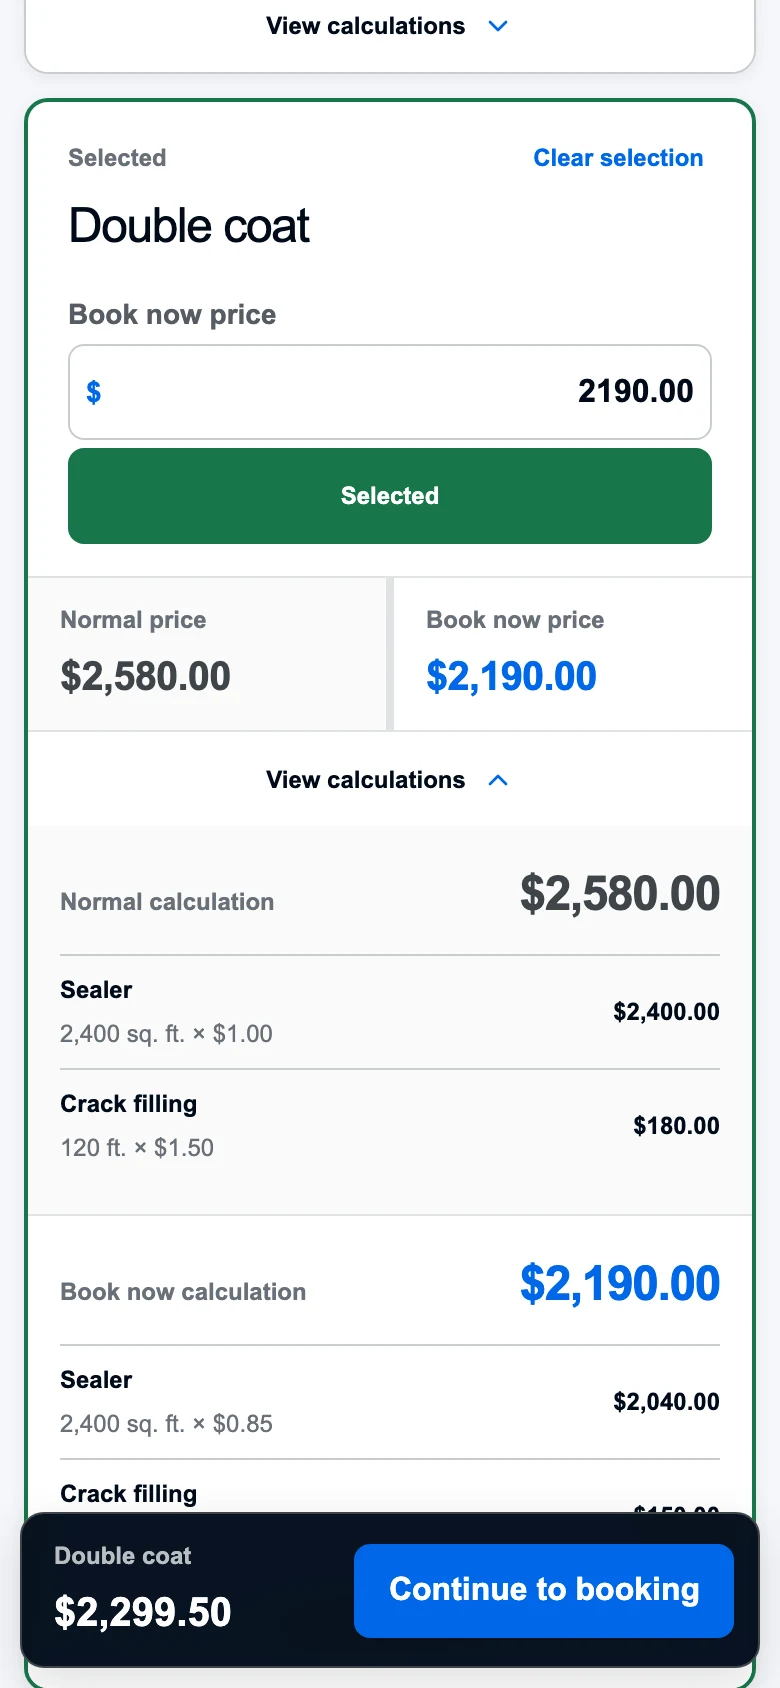Image resolution: width=780 pixels, height=1688 pixels.
Task: Click the Sealer row priced at $2,040.00
Action: (x=390, y=1402)
